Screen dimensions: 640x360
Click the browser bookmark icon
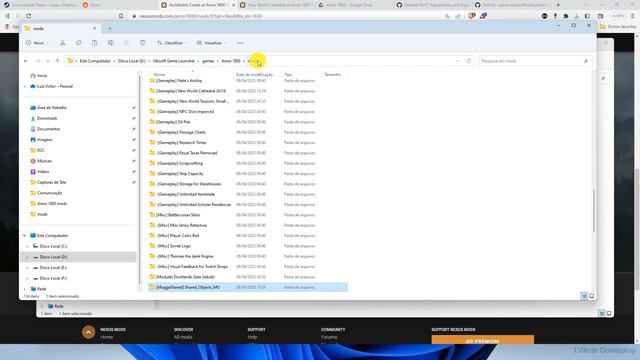point(121,16)
